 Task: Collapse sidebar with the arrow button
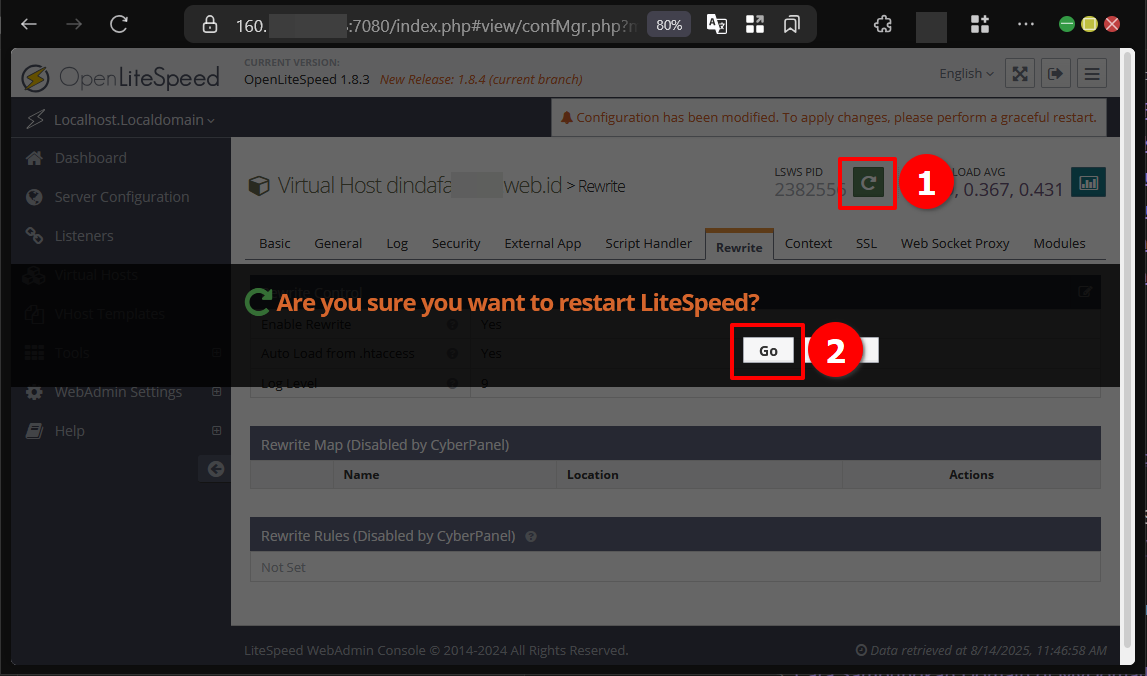click(x=215, y=469)
